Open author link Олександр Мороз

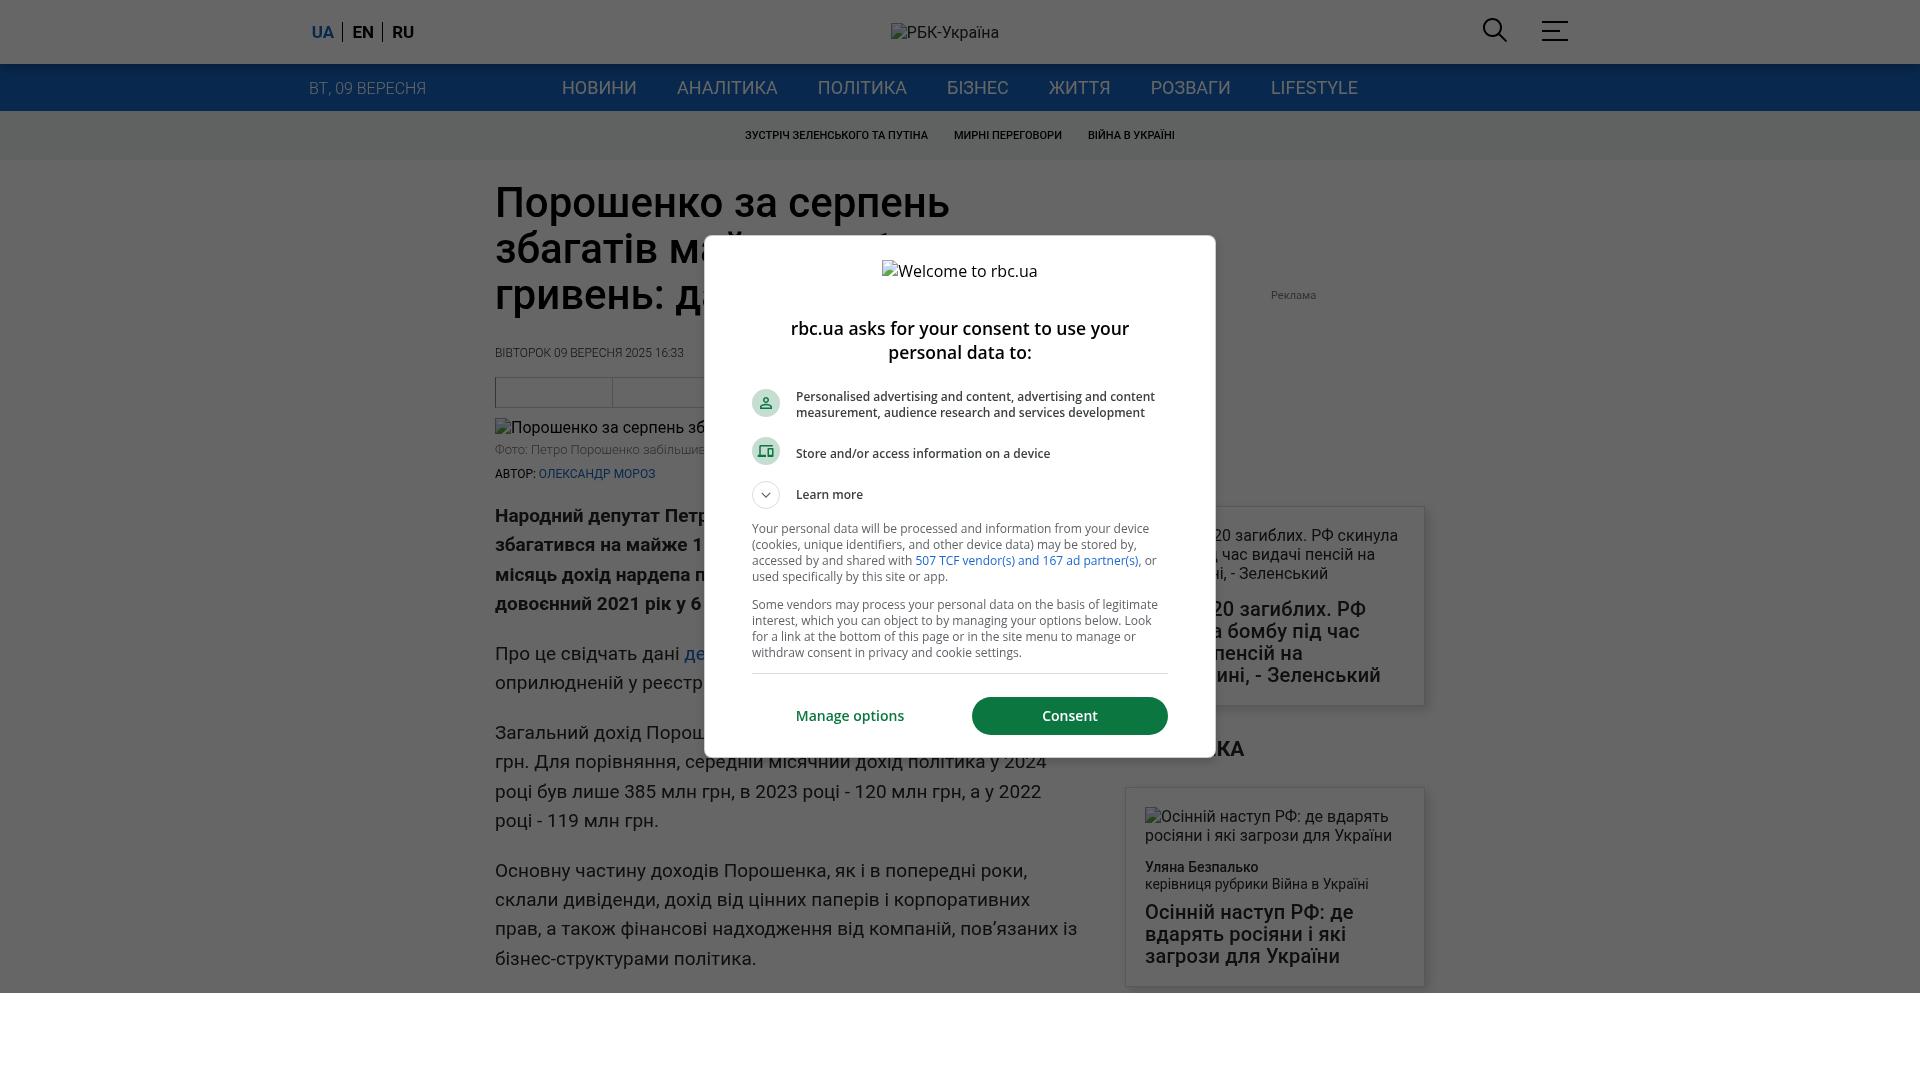tap(597, 474)
